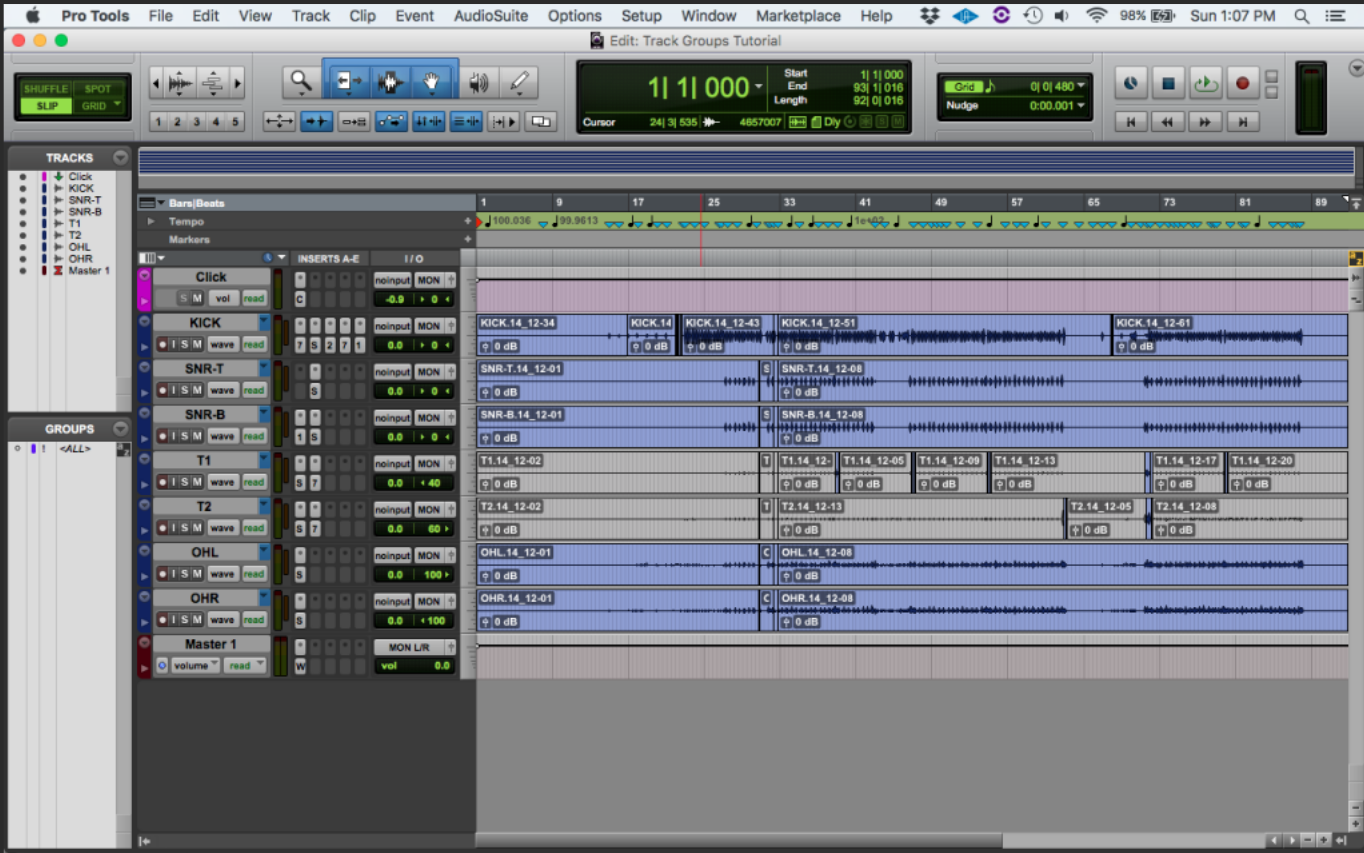Viewport: 1364px width, 853px height.
Task: Toggle Automation Follows Edit button
Action: click(x=391, y=122)
